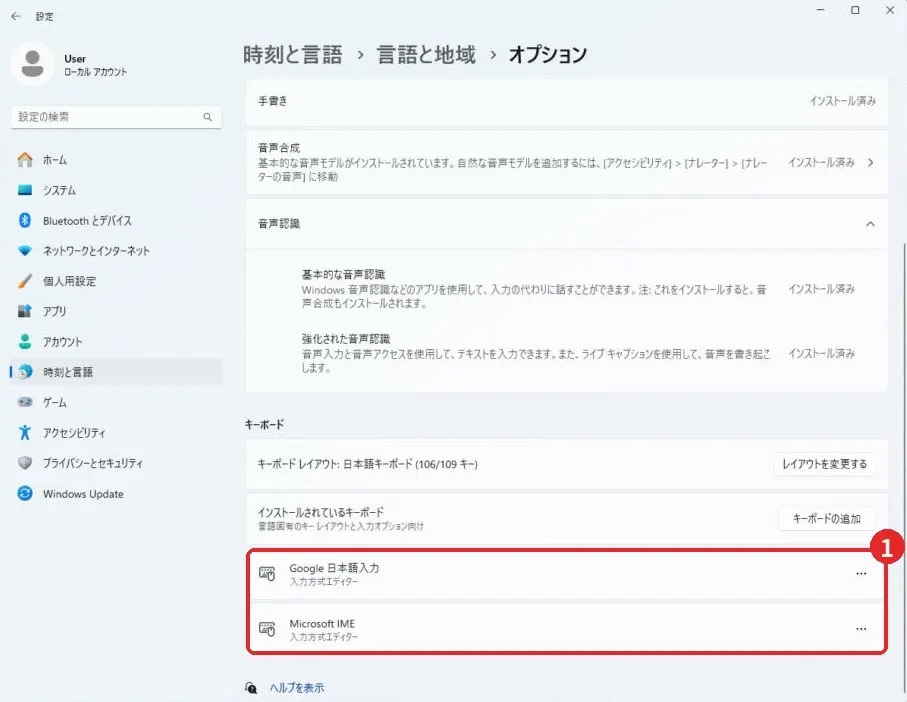Click the システム monitor icon
The height and width of the screenshot is (702, 907).
click(x=25, y=190)
